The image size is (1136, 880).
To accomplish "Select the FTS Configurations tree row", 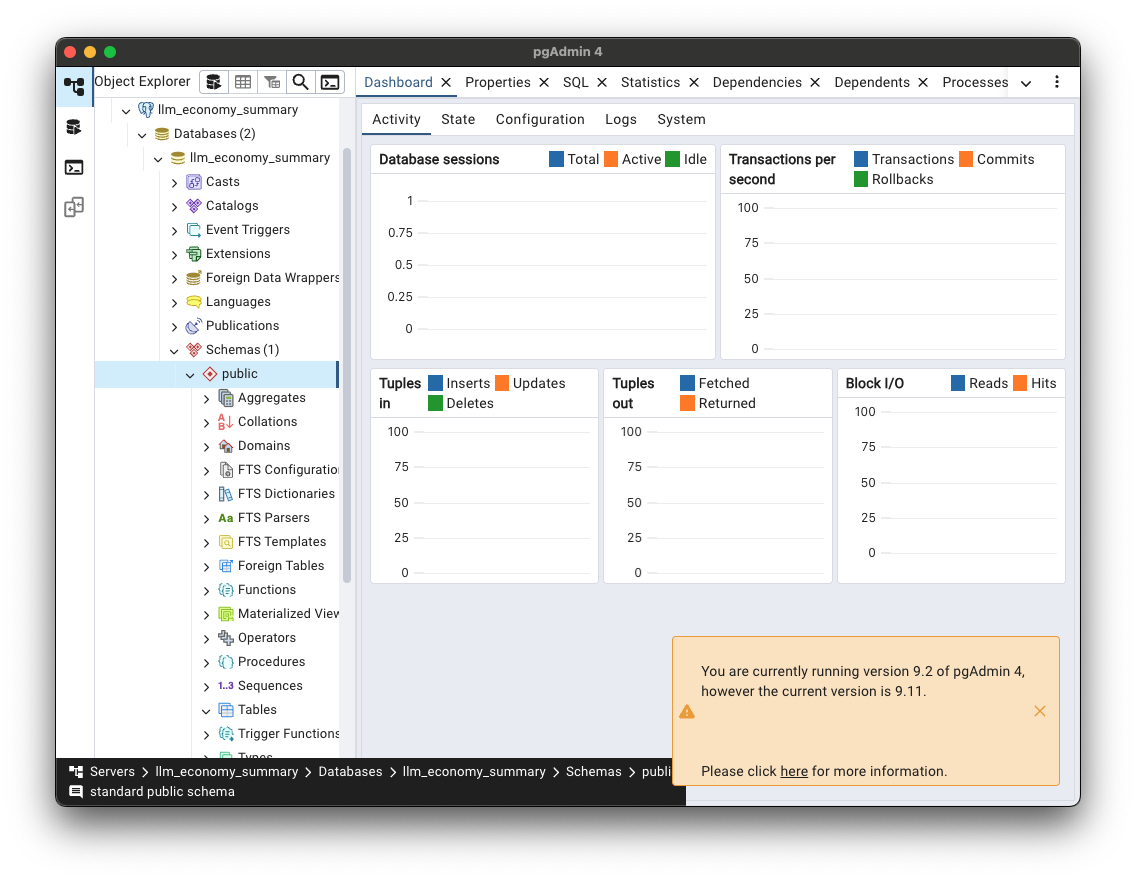I will click(217, 470).
